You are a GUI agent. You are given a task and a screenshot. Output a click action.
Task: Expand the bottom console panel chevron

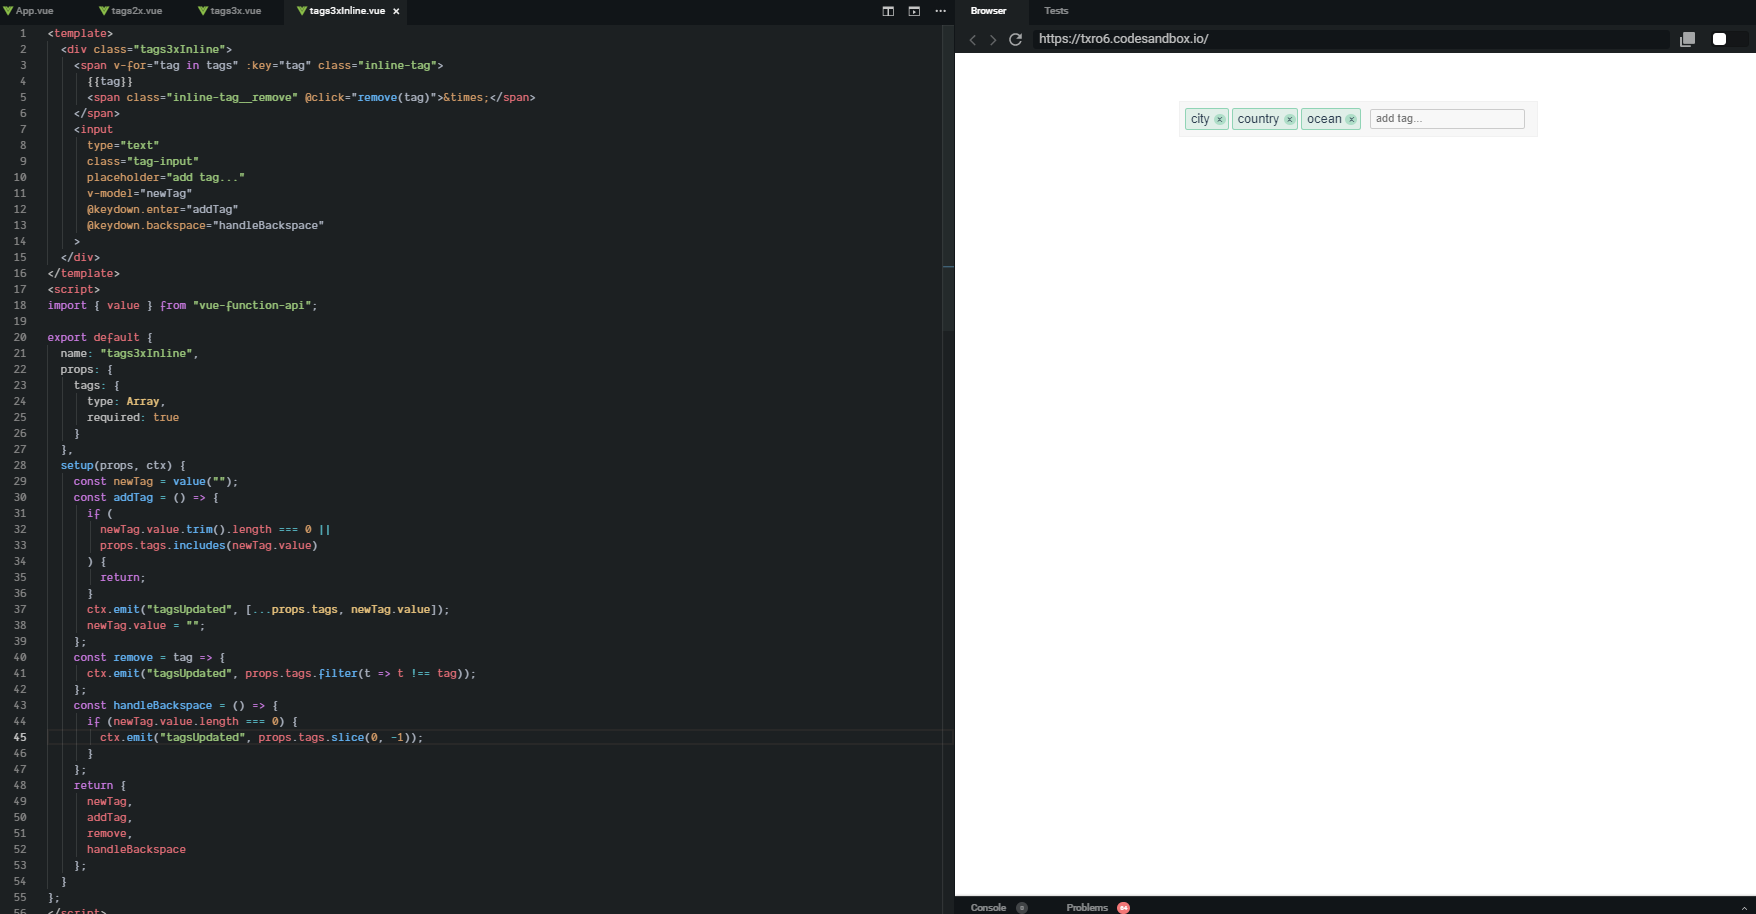coord(1744,908)
